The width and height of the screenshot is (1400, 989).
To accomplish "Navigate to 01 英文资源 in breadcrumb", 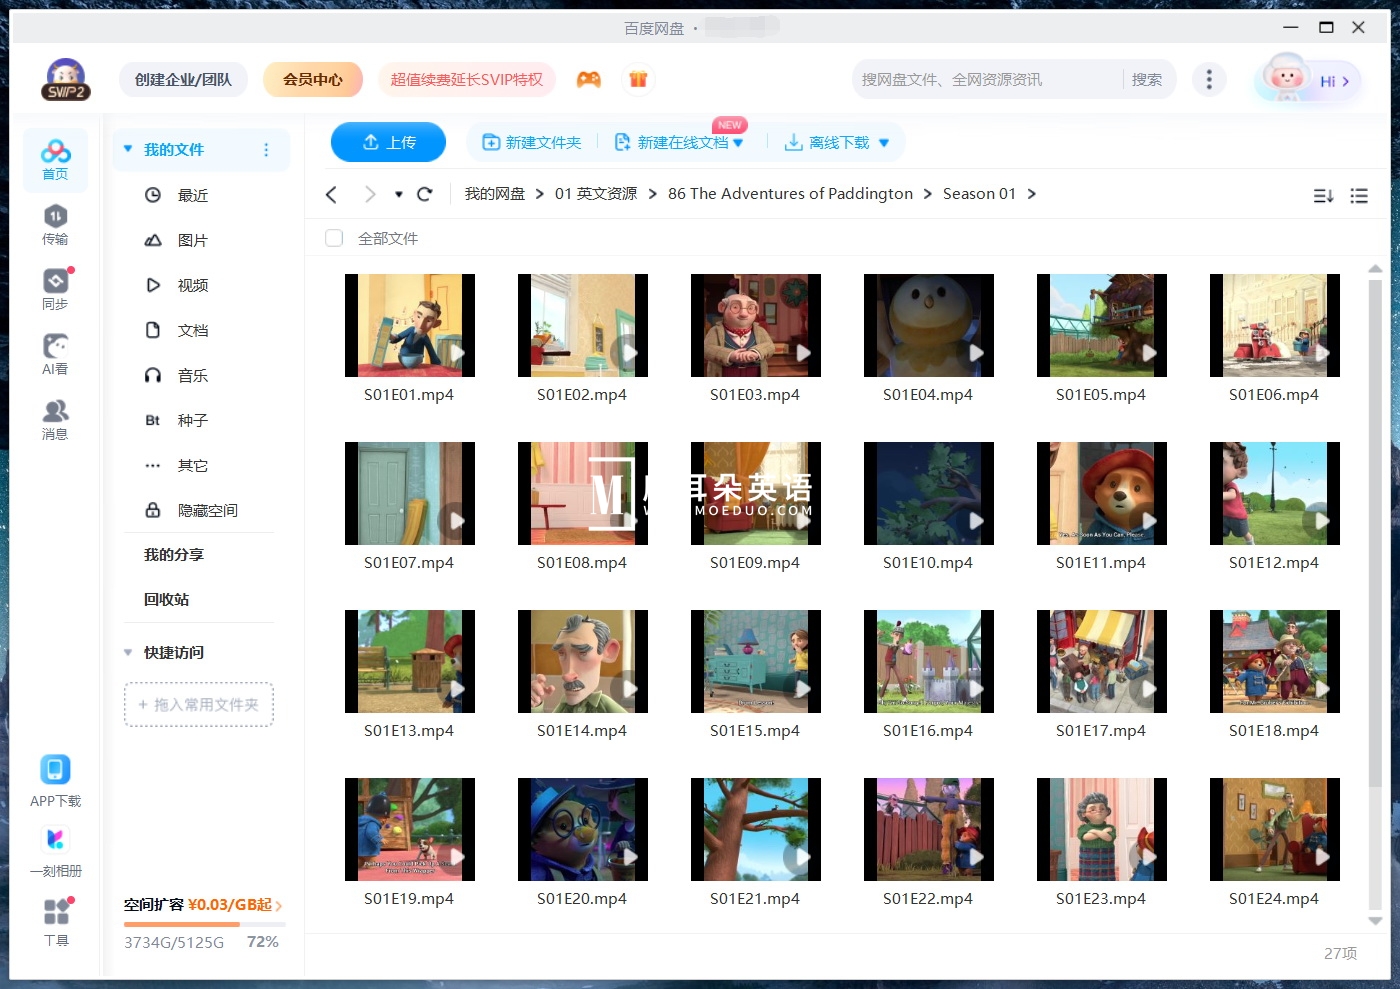I will point(596,193).
